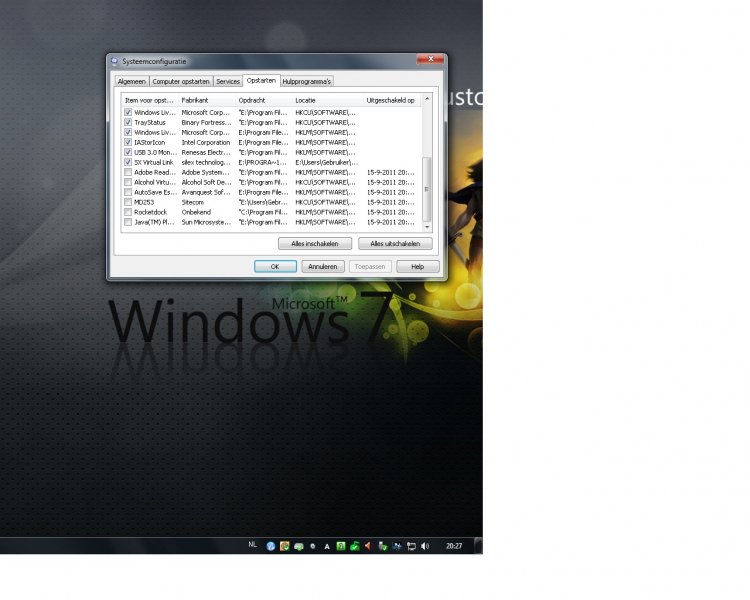Uncheck the SX Virtual Link startup item

point(128,162)
